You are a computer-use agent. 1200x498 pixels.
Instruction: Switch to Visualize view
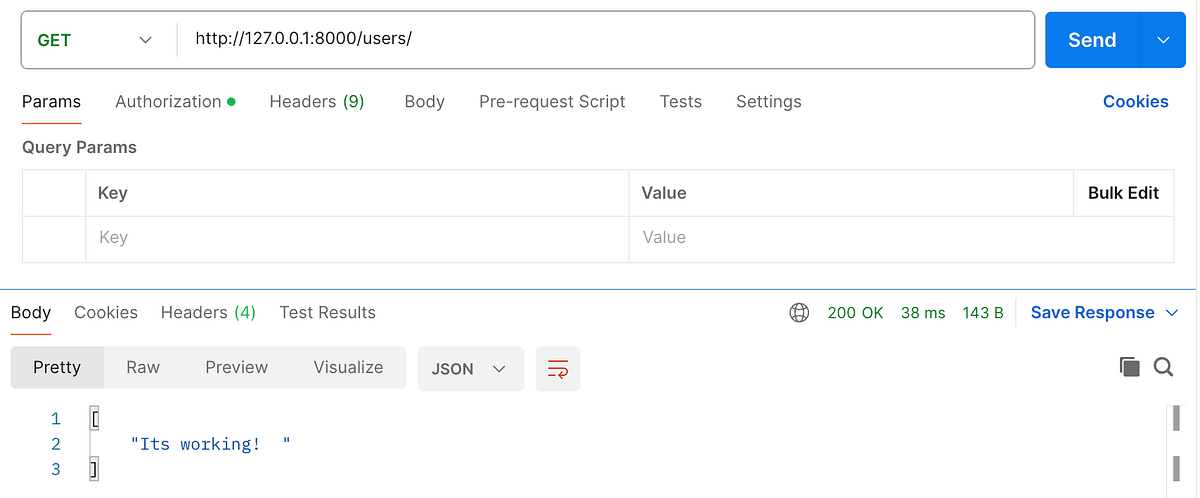(348, 367)
